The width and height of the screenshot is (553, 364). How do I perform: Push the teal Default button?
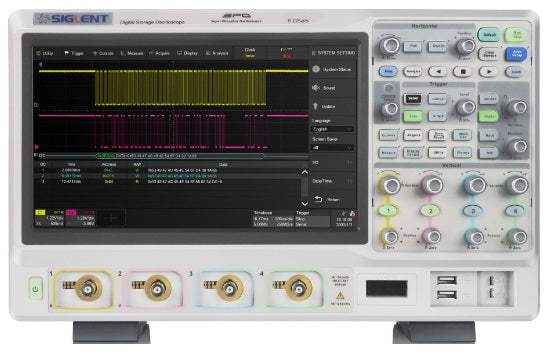489,35
